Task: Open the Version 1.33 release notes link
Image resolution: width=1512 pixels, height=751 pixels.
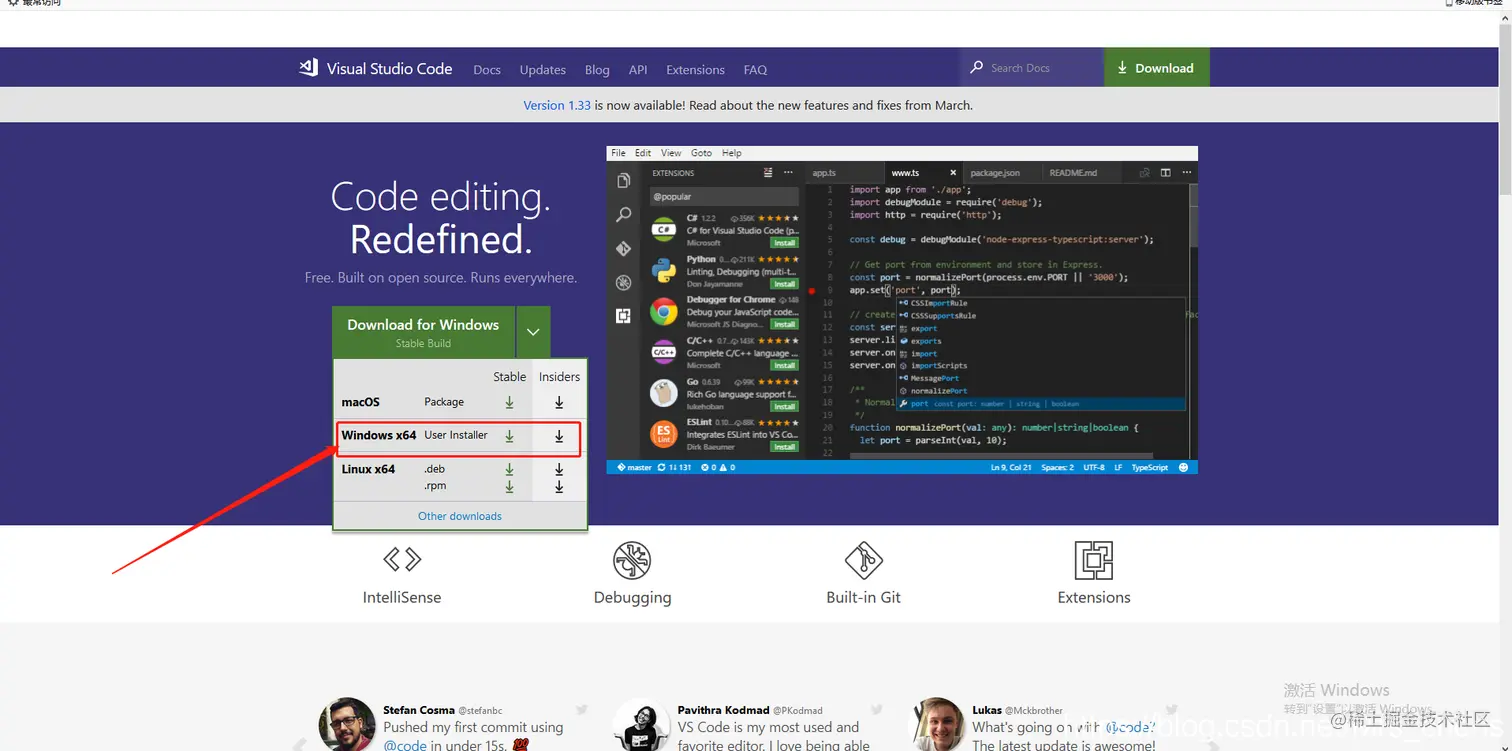Action: [x=557, y=105]
